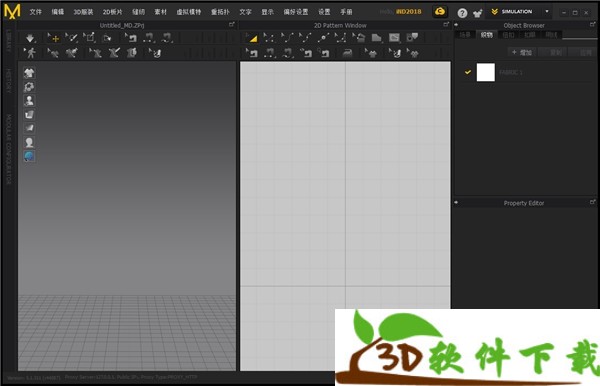This screenshot has width=600, height=386.
Task: Open the 虚拟模特 menu
Action: 189,12
